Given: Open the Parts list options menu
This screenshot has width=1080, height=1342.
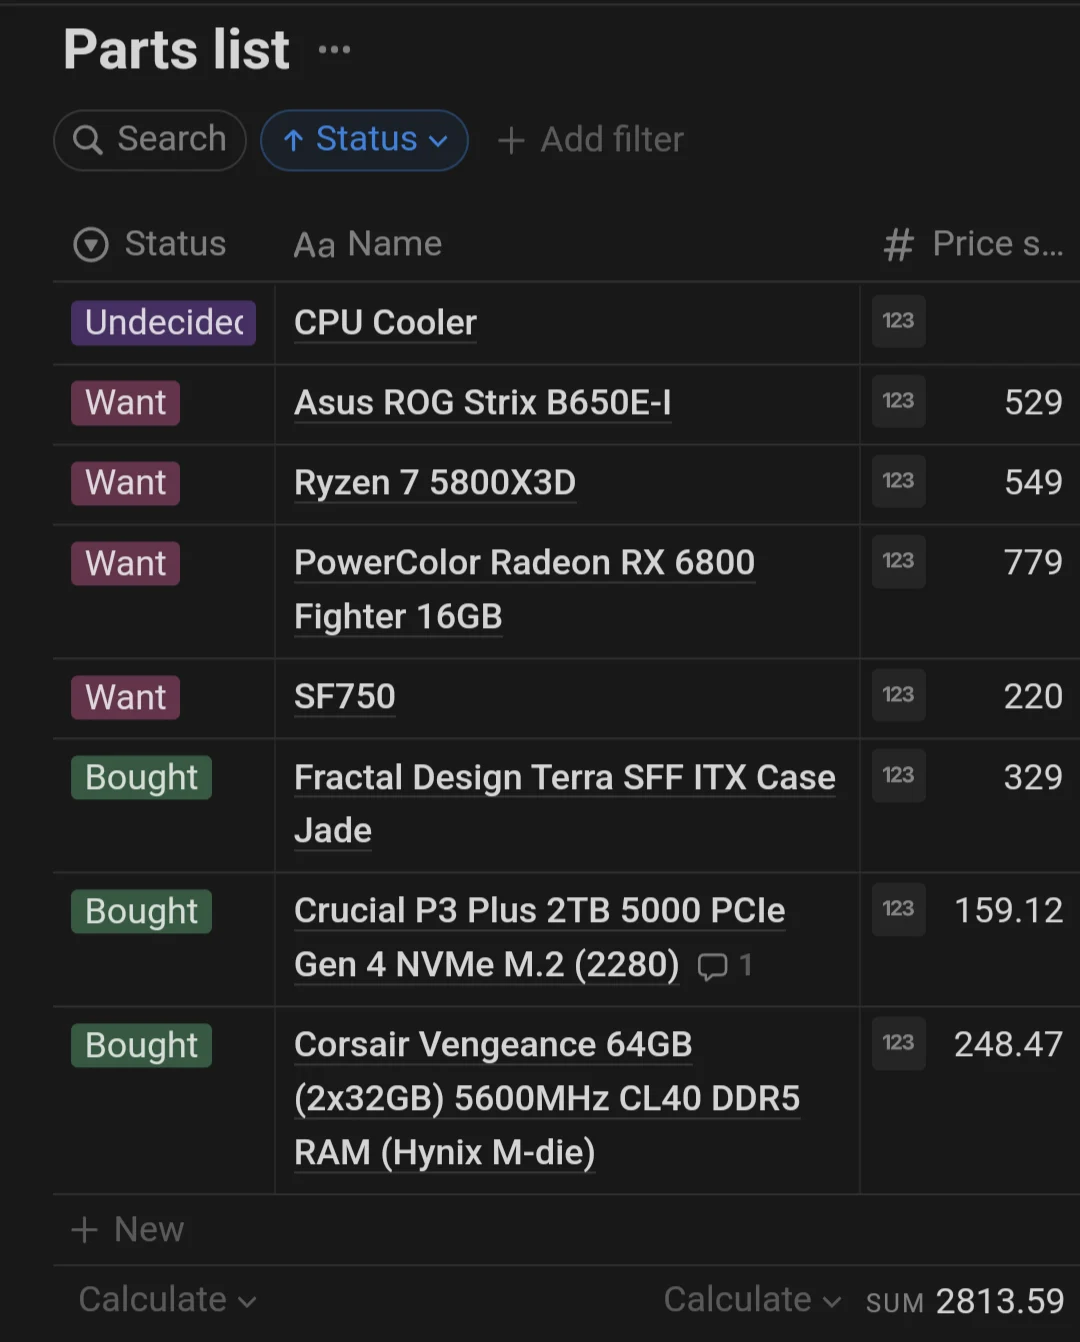Looking at the screenshot, I should coord(333,48).
